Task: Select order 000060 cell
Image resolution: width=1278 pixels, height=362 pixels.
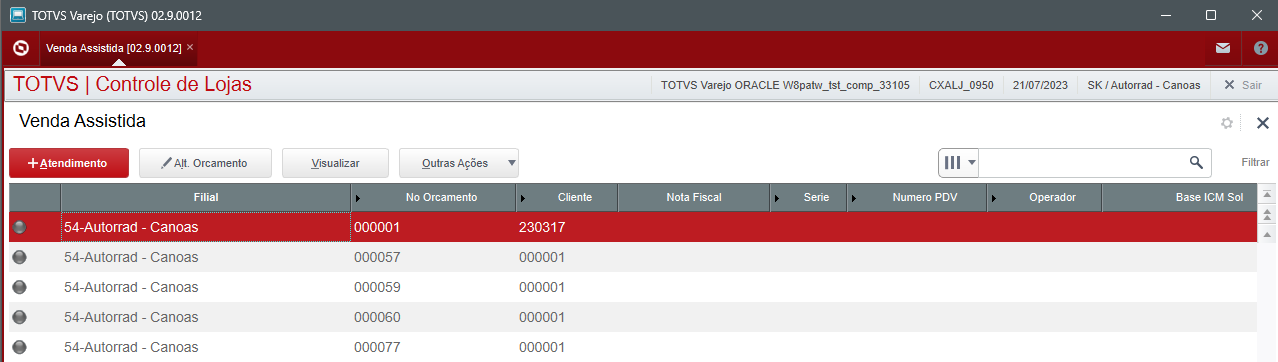Action: tap(433, 318)
